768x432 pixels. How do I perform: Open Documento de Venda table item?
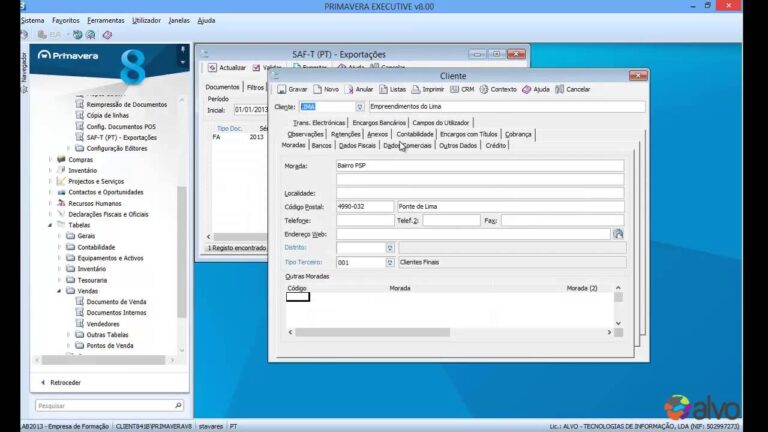116,302
